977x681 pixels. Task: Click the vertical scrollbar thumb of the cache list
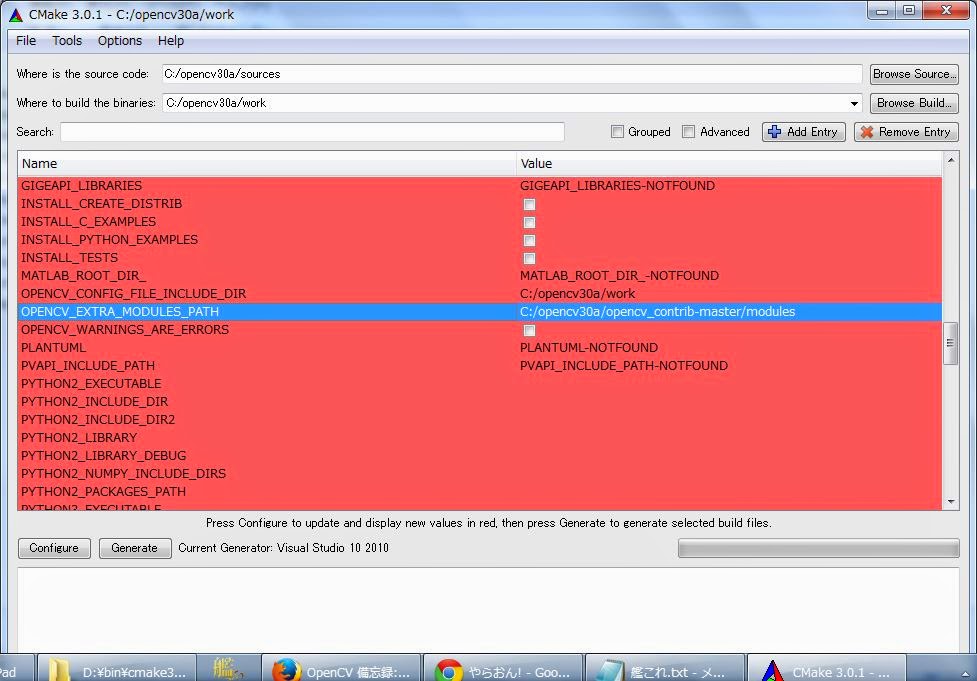[950, 343]
